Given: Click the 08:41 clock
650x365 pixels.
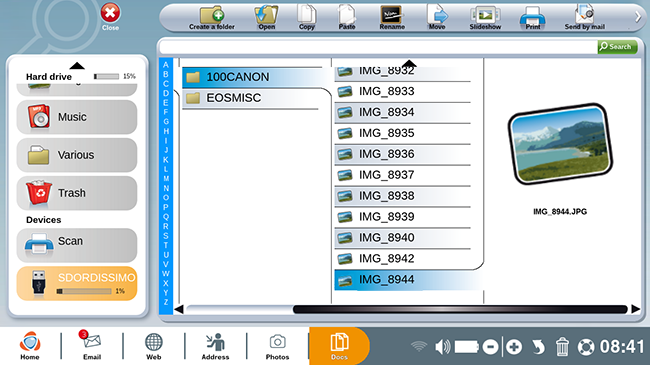Looking at the screenshot, I should (x=622, y=347).
